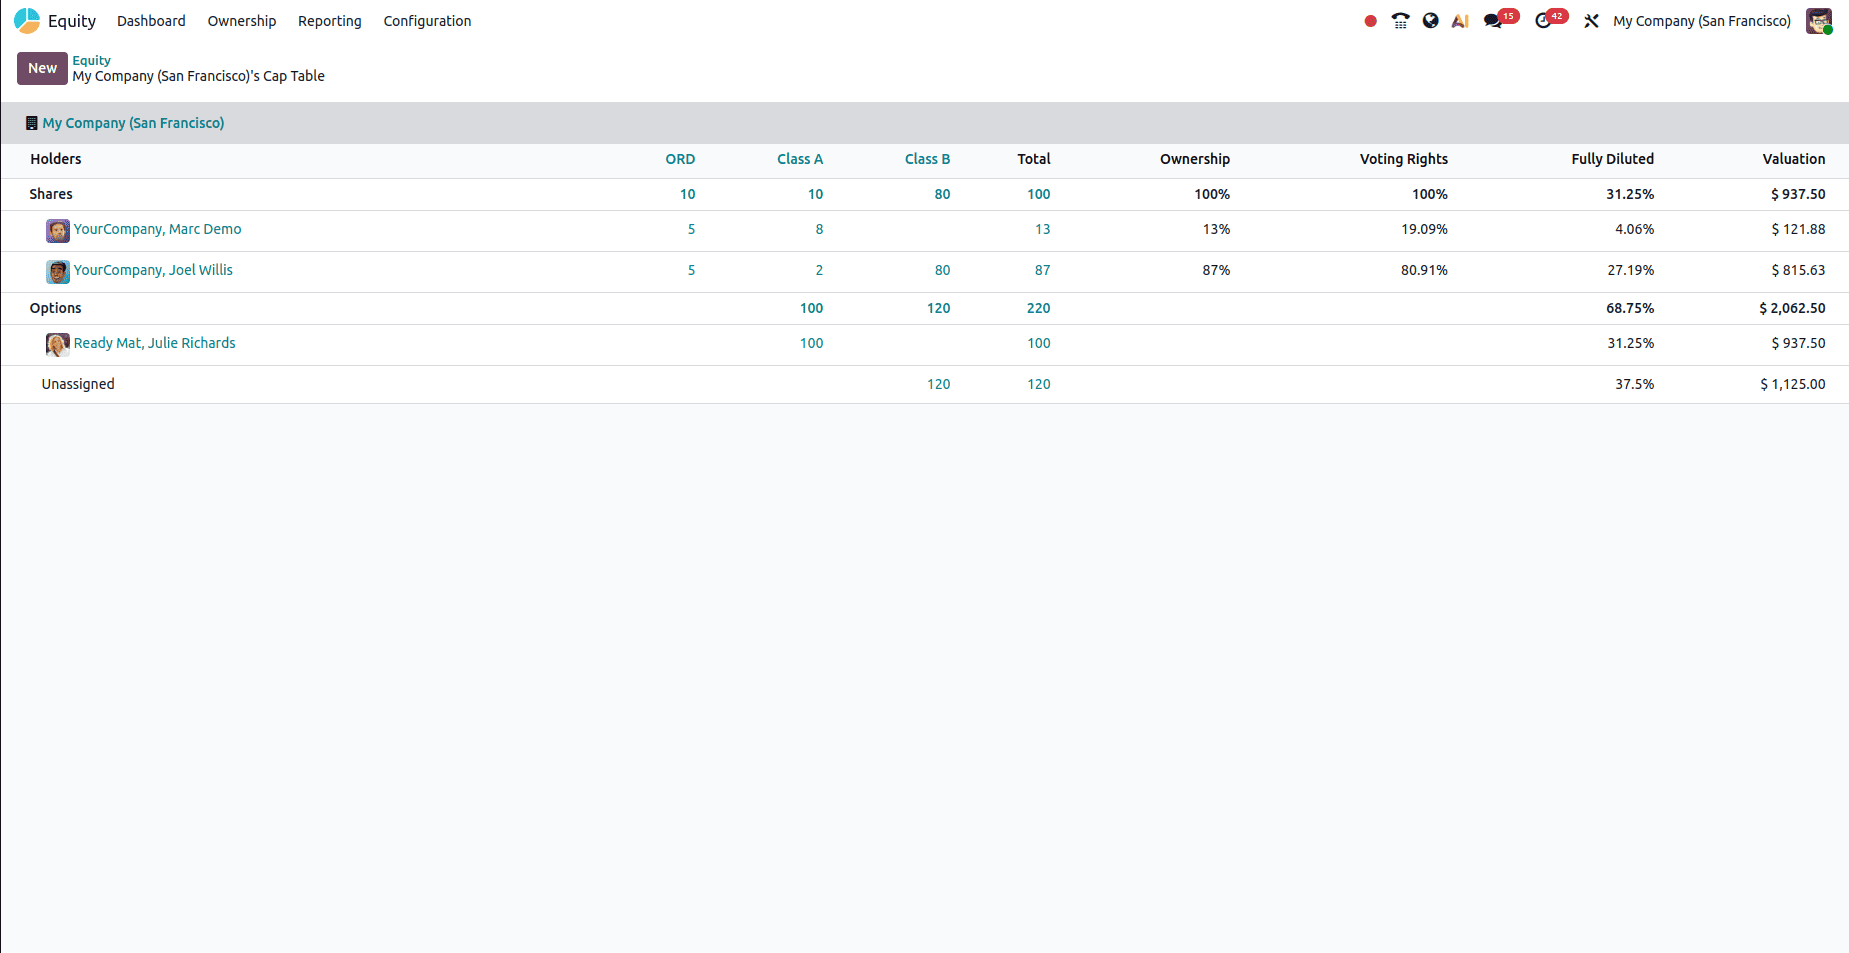1849x953 pixels.
Task: Click Julie Richards avatar thumbnail
Action: (x=58, y=345)
